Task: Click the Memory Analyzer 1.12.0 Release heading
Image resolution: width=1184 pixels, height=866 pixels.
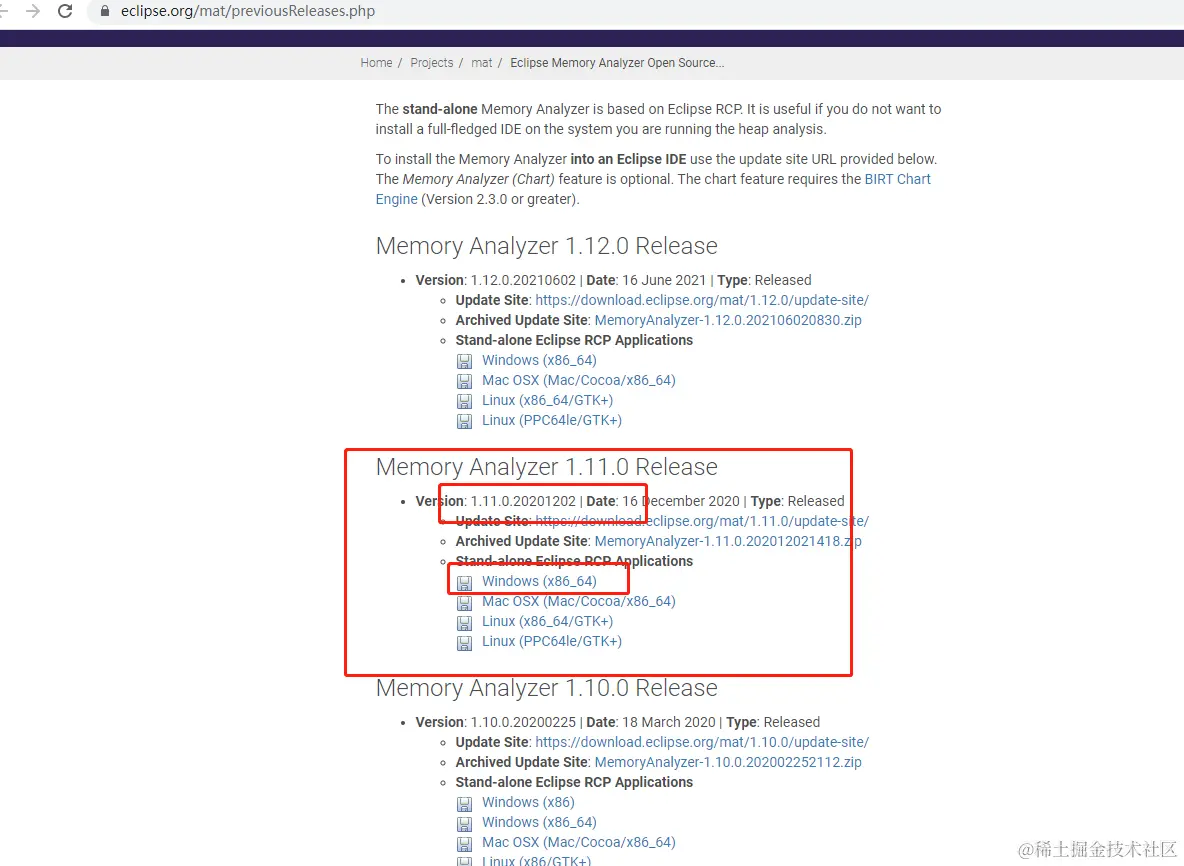Action: pos(547,245)
